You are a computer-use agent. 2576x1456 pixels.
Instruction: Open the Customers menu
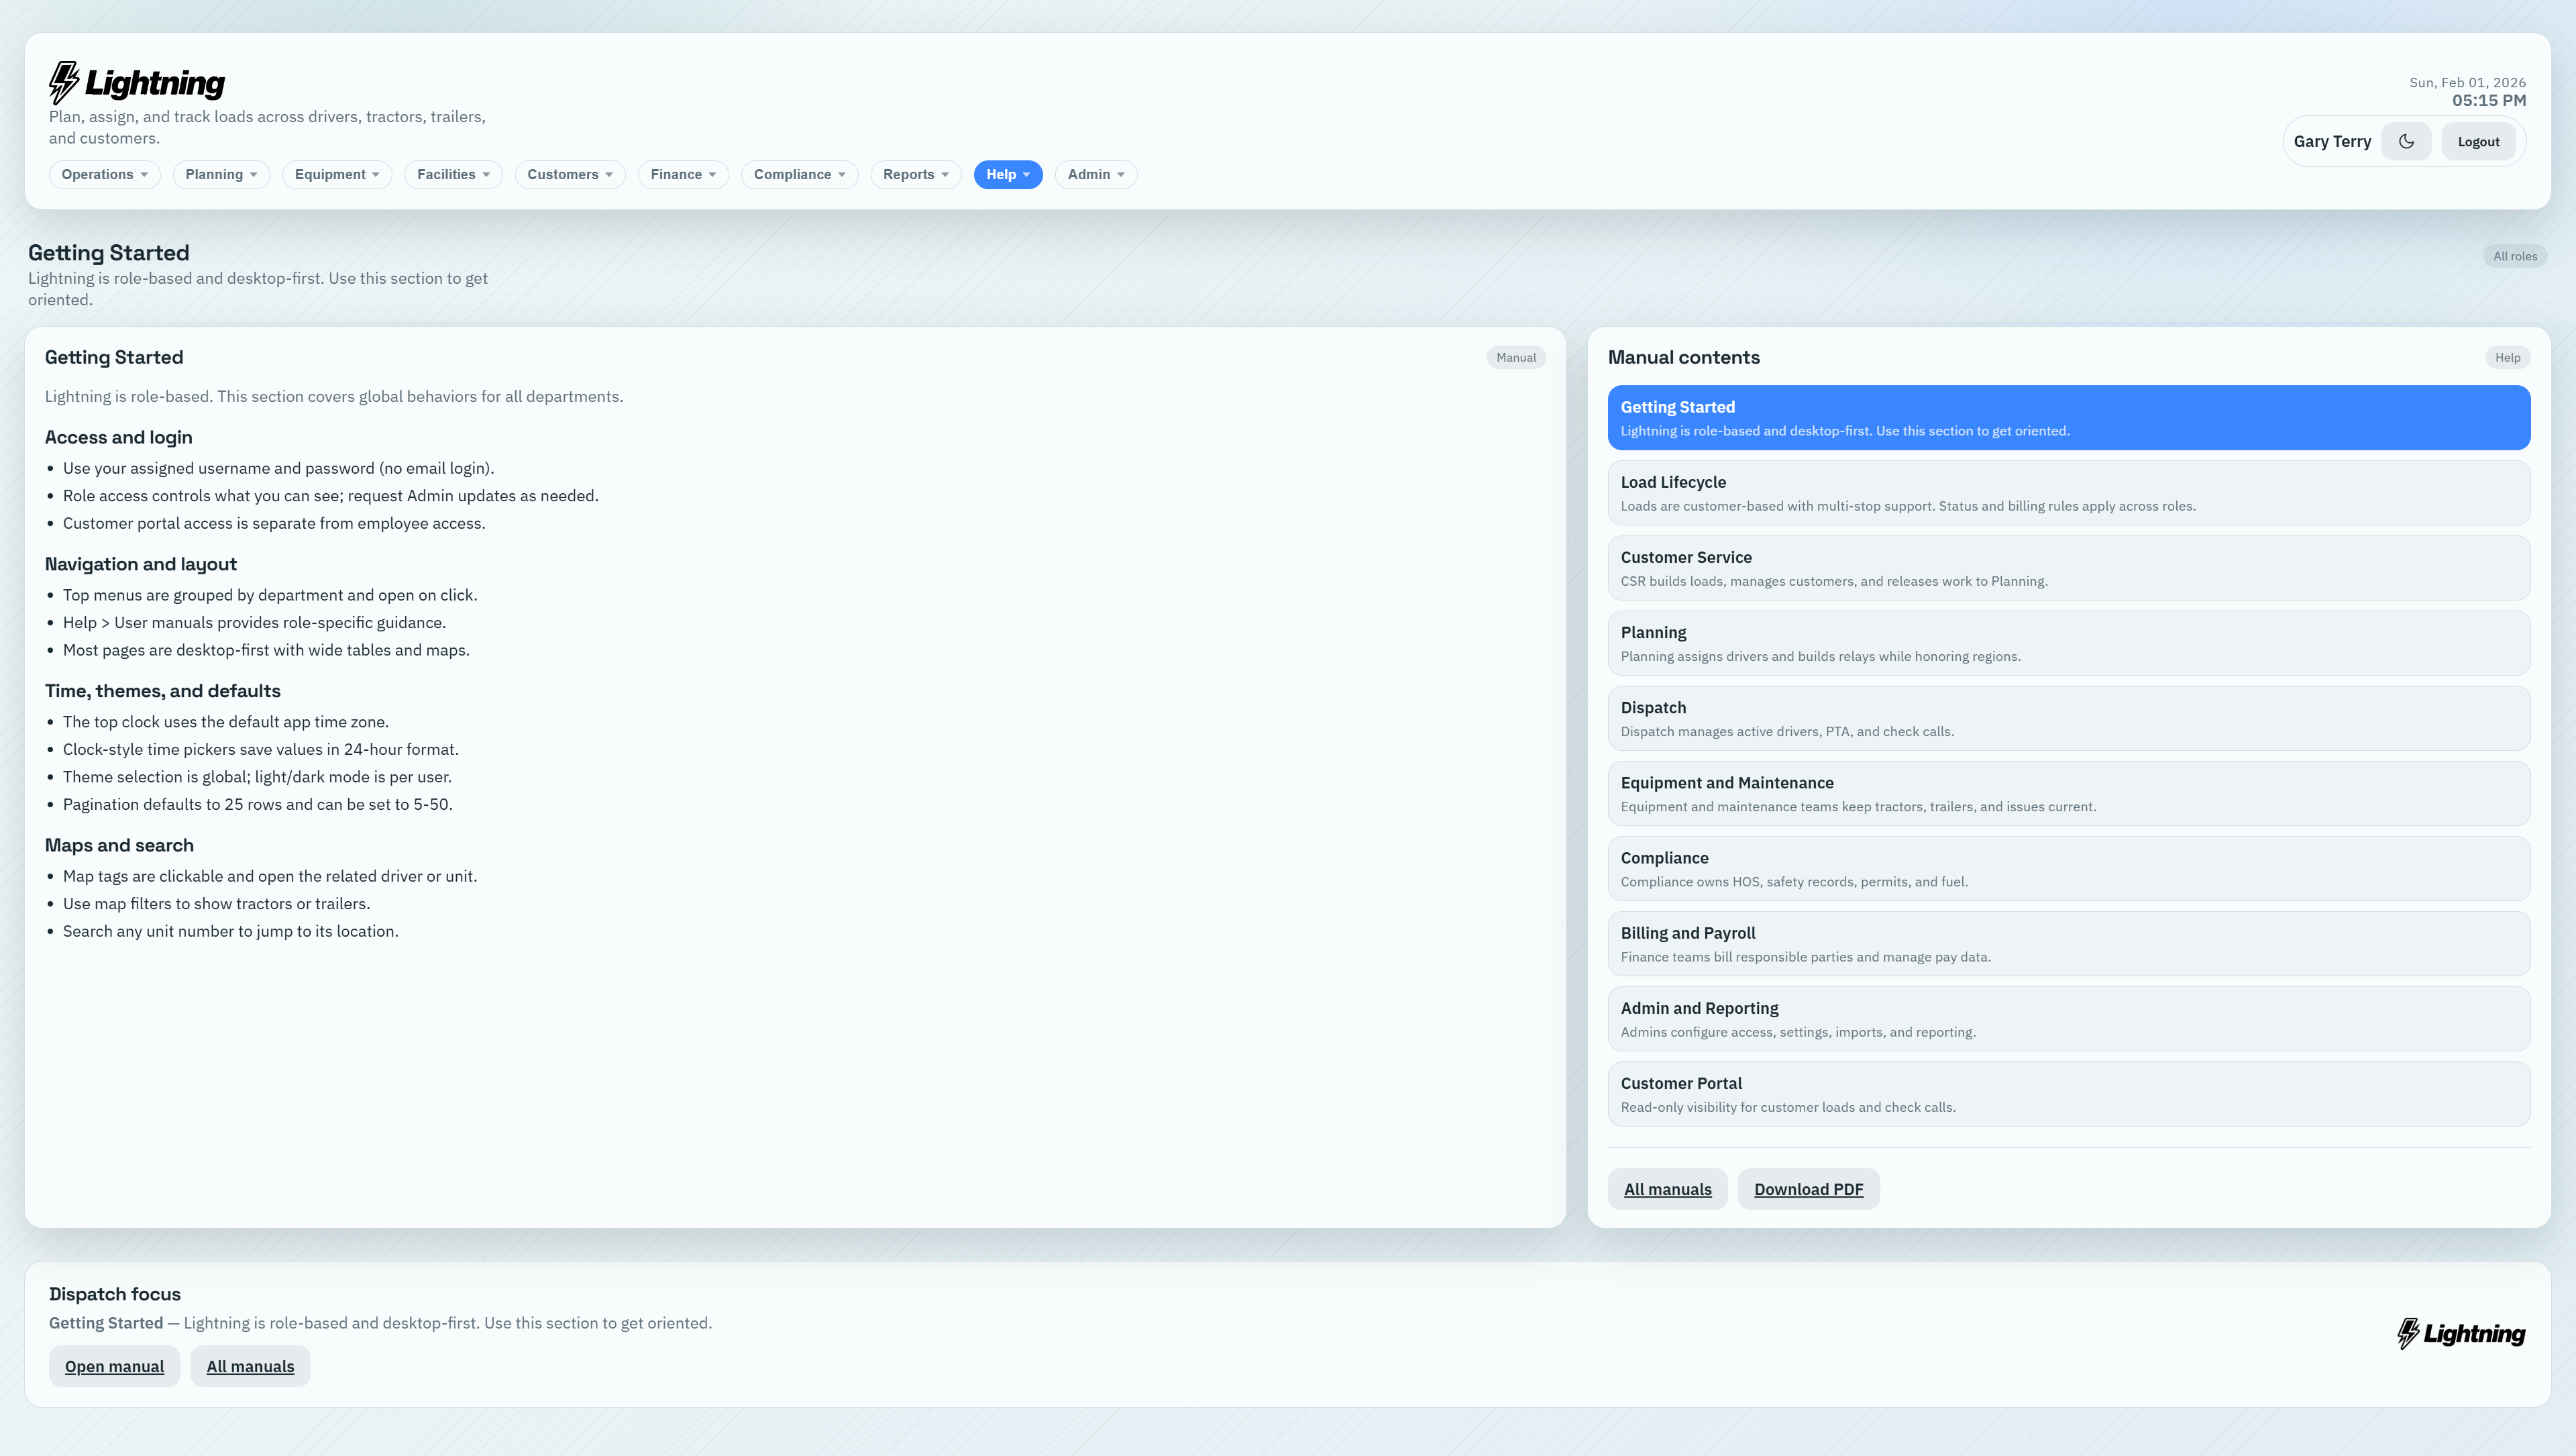pos(570,174)
